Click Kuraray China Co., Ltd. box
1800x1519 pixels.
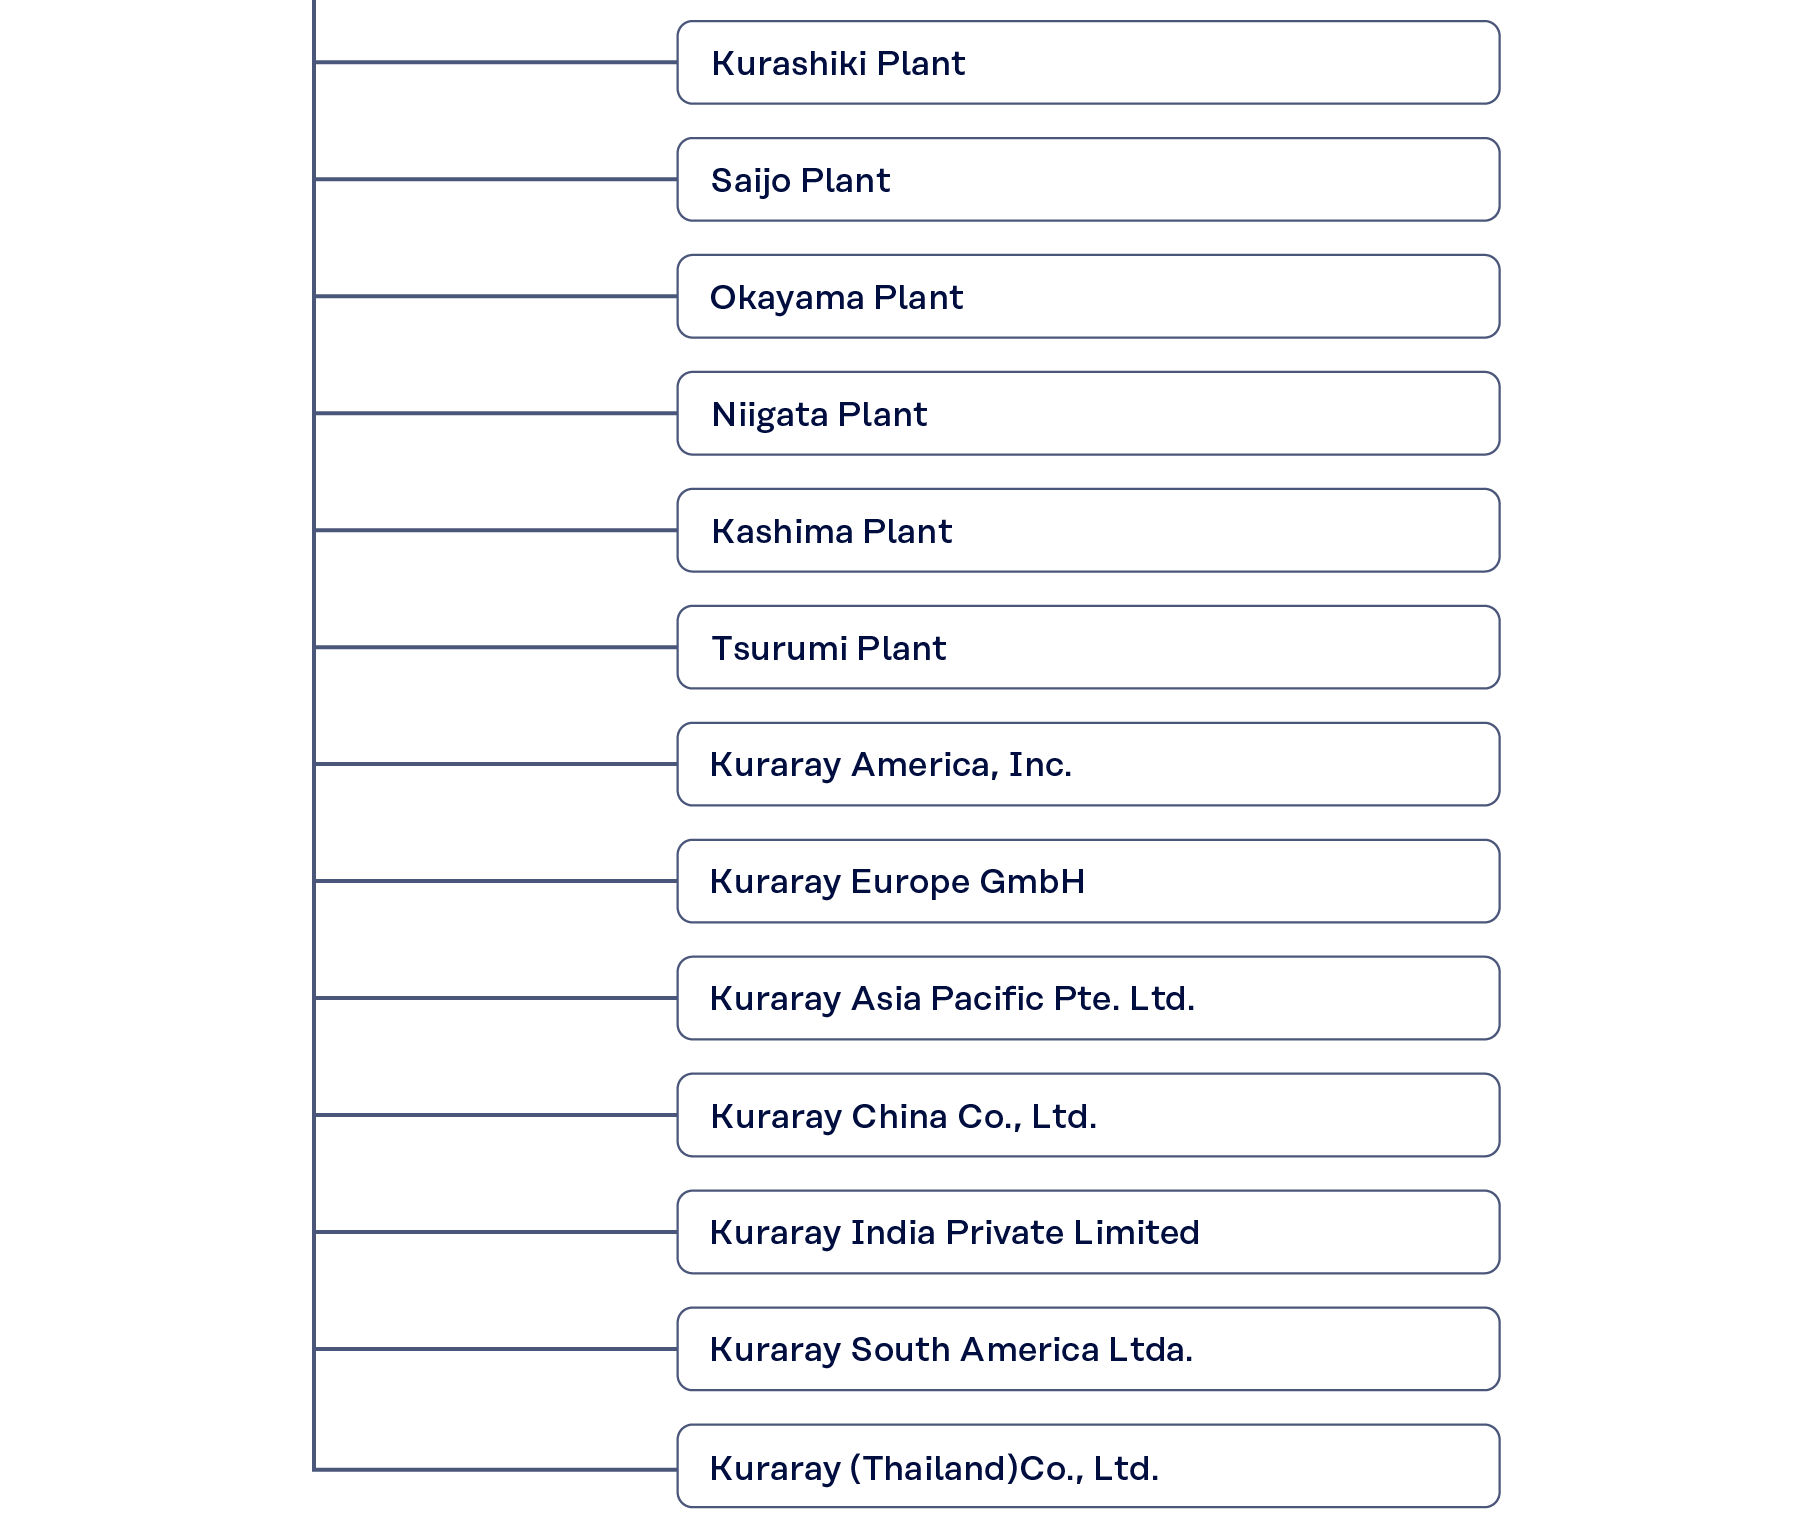coord(1088,1116)
